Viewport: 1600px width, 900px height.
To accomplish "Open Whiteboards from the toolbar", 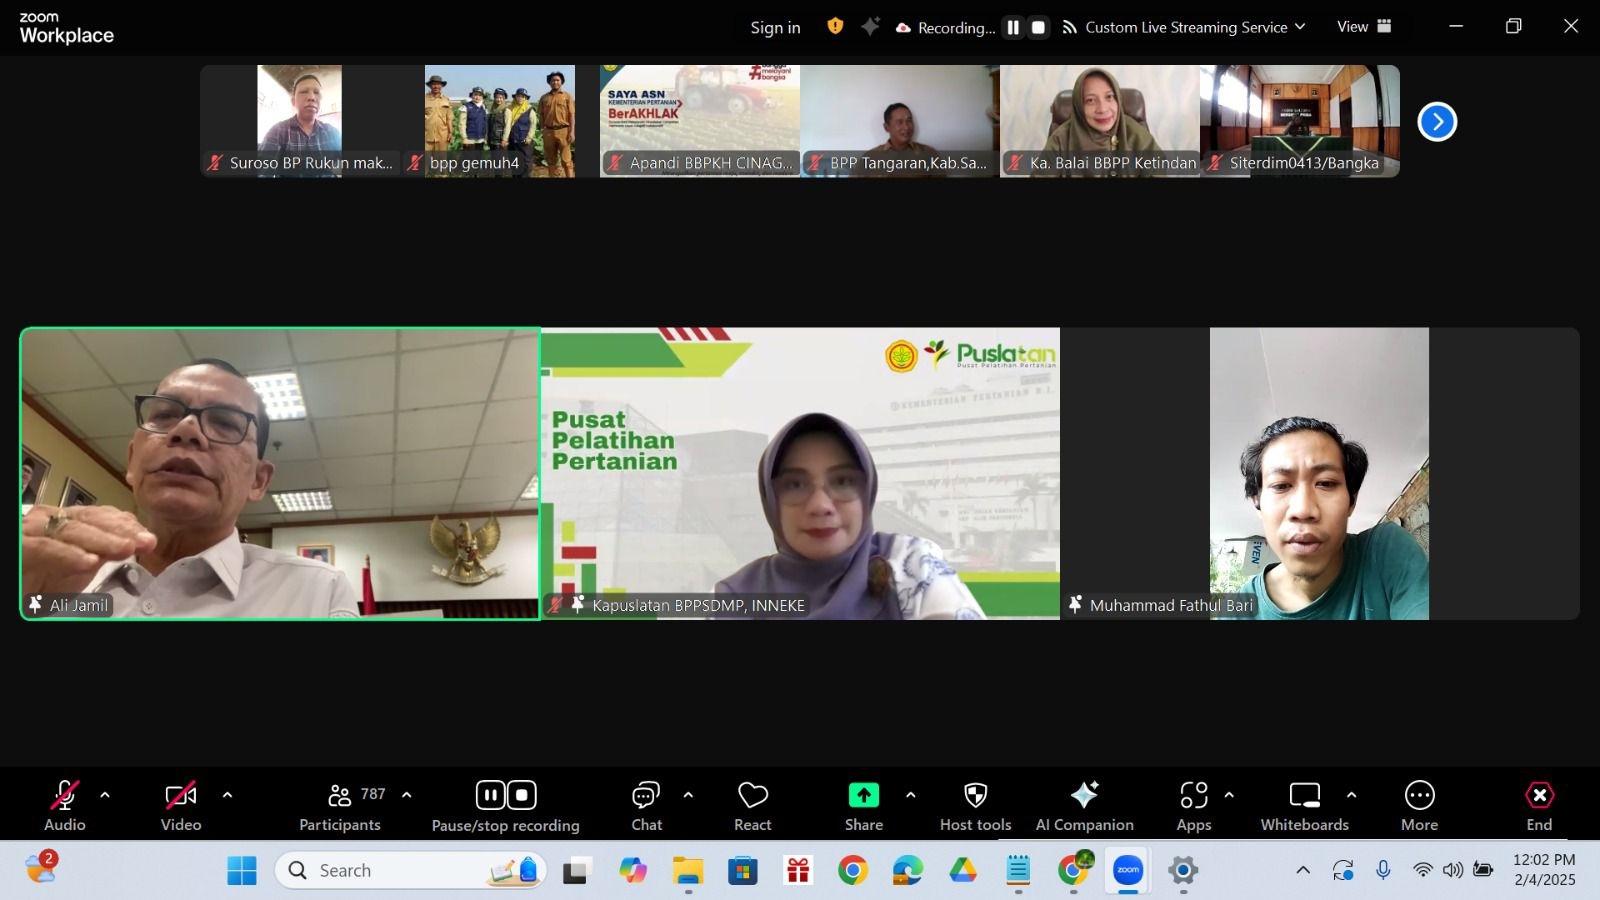I will pos(1304,805).
